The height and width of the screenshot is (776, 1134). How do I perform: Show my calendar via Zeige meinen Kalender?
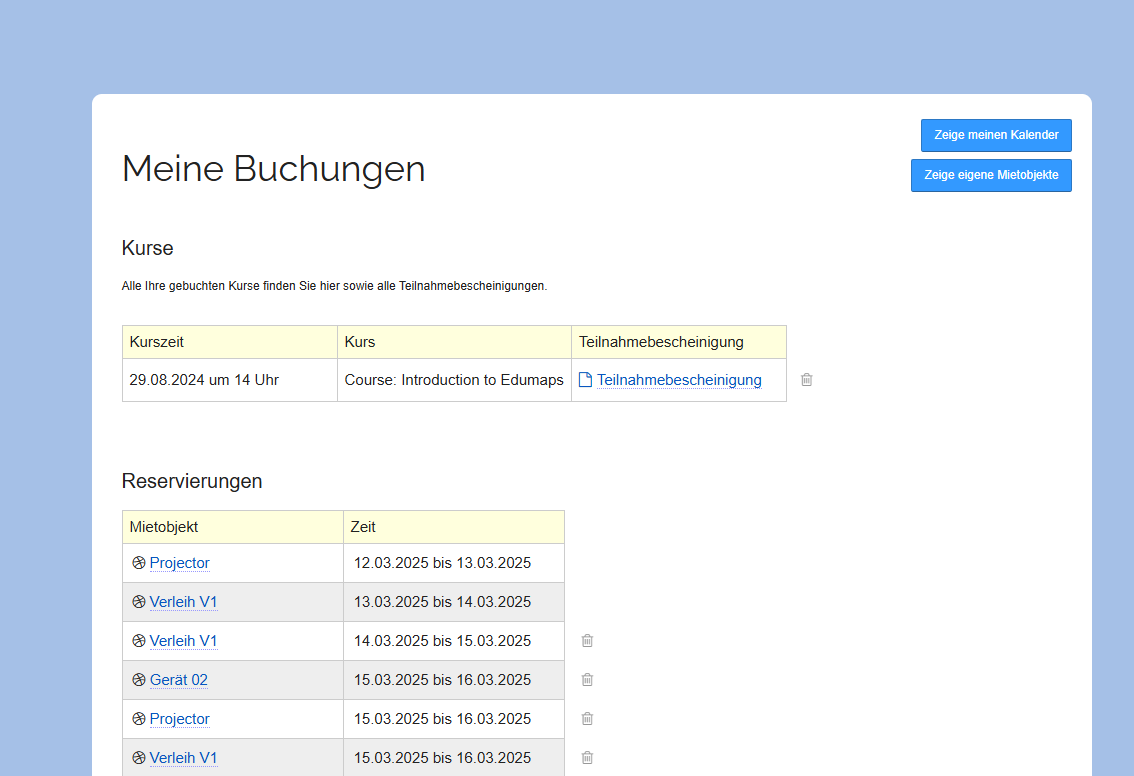click(x=996, y=135)
